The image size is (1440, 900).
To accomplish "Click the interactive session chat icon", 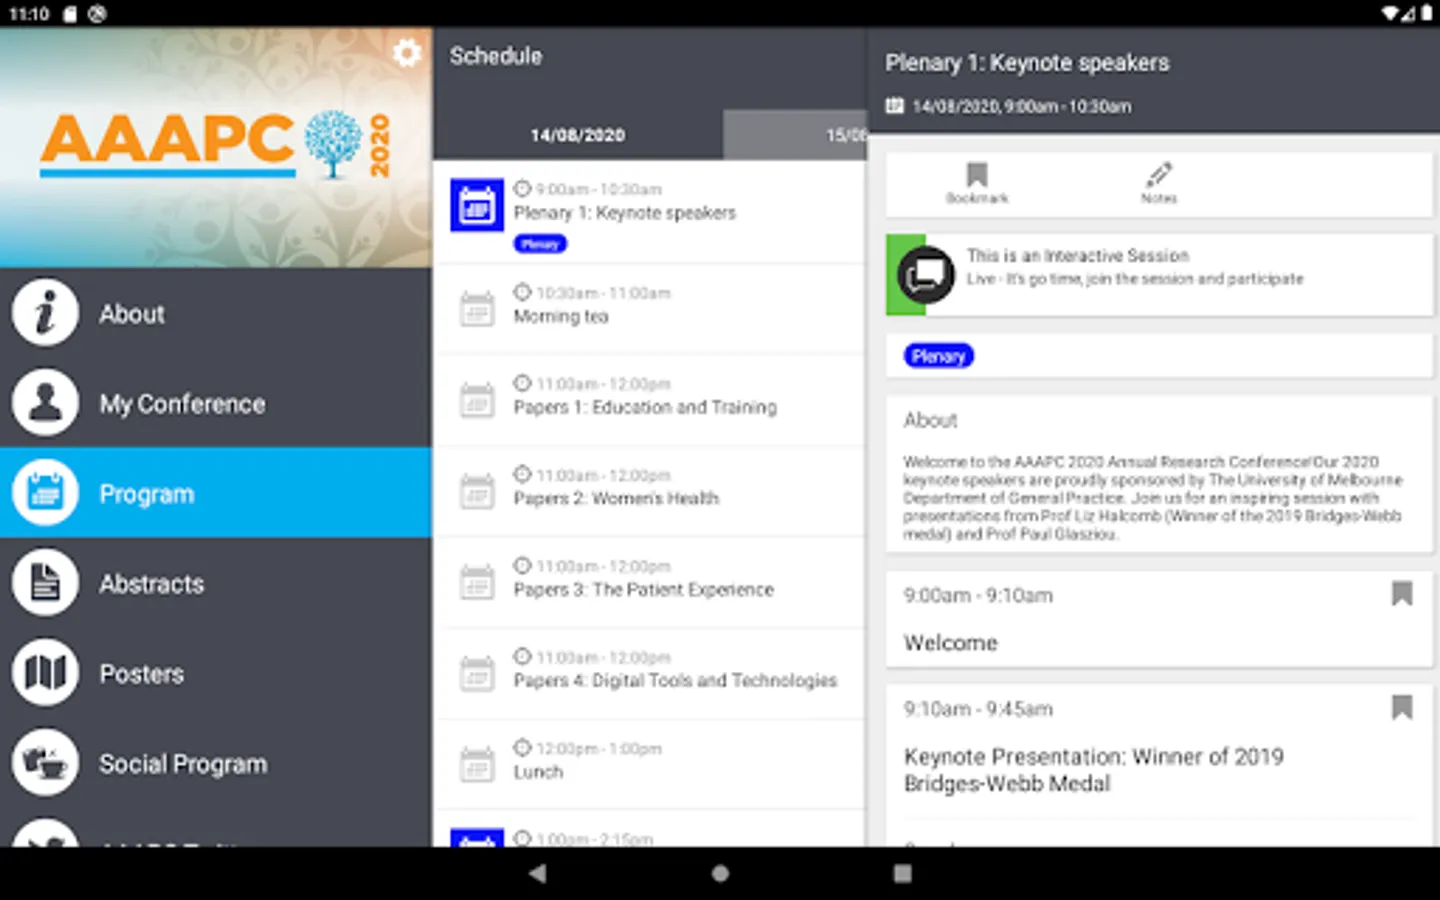I will 926,275.
